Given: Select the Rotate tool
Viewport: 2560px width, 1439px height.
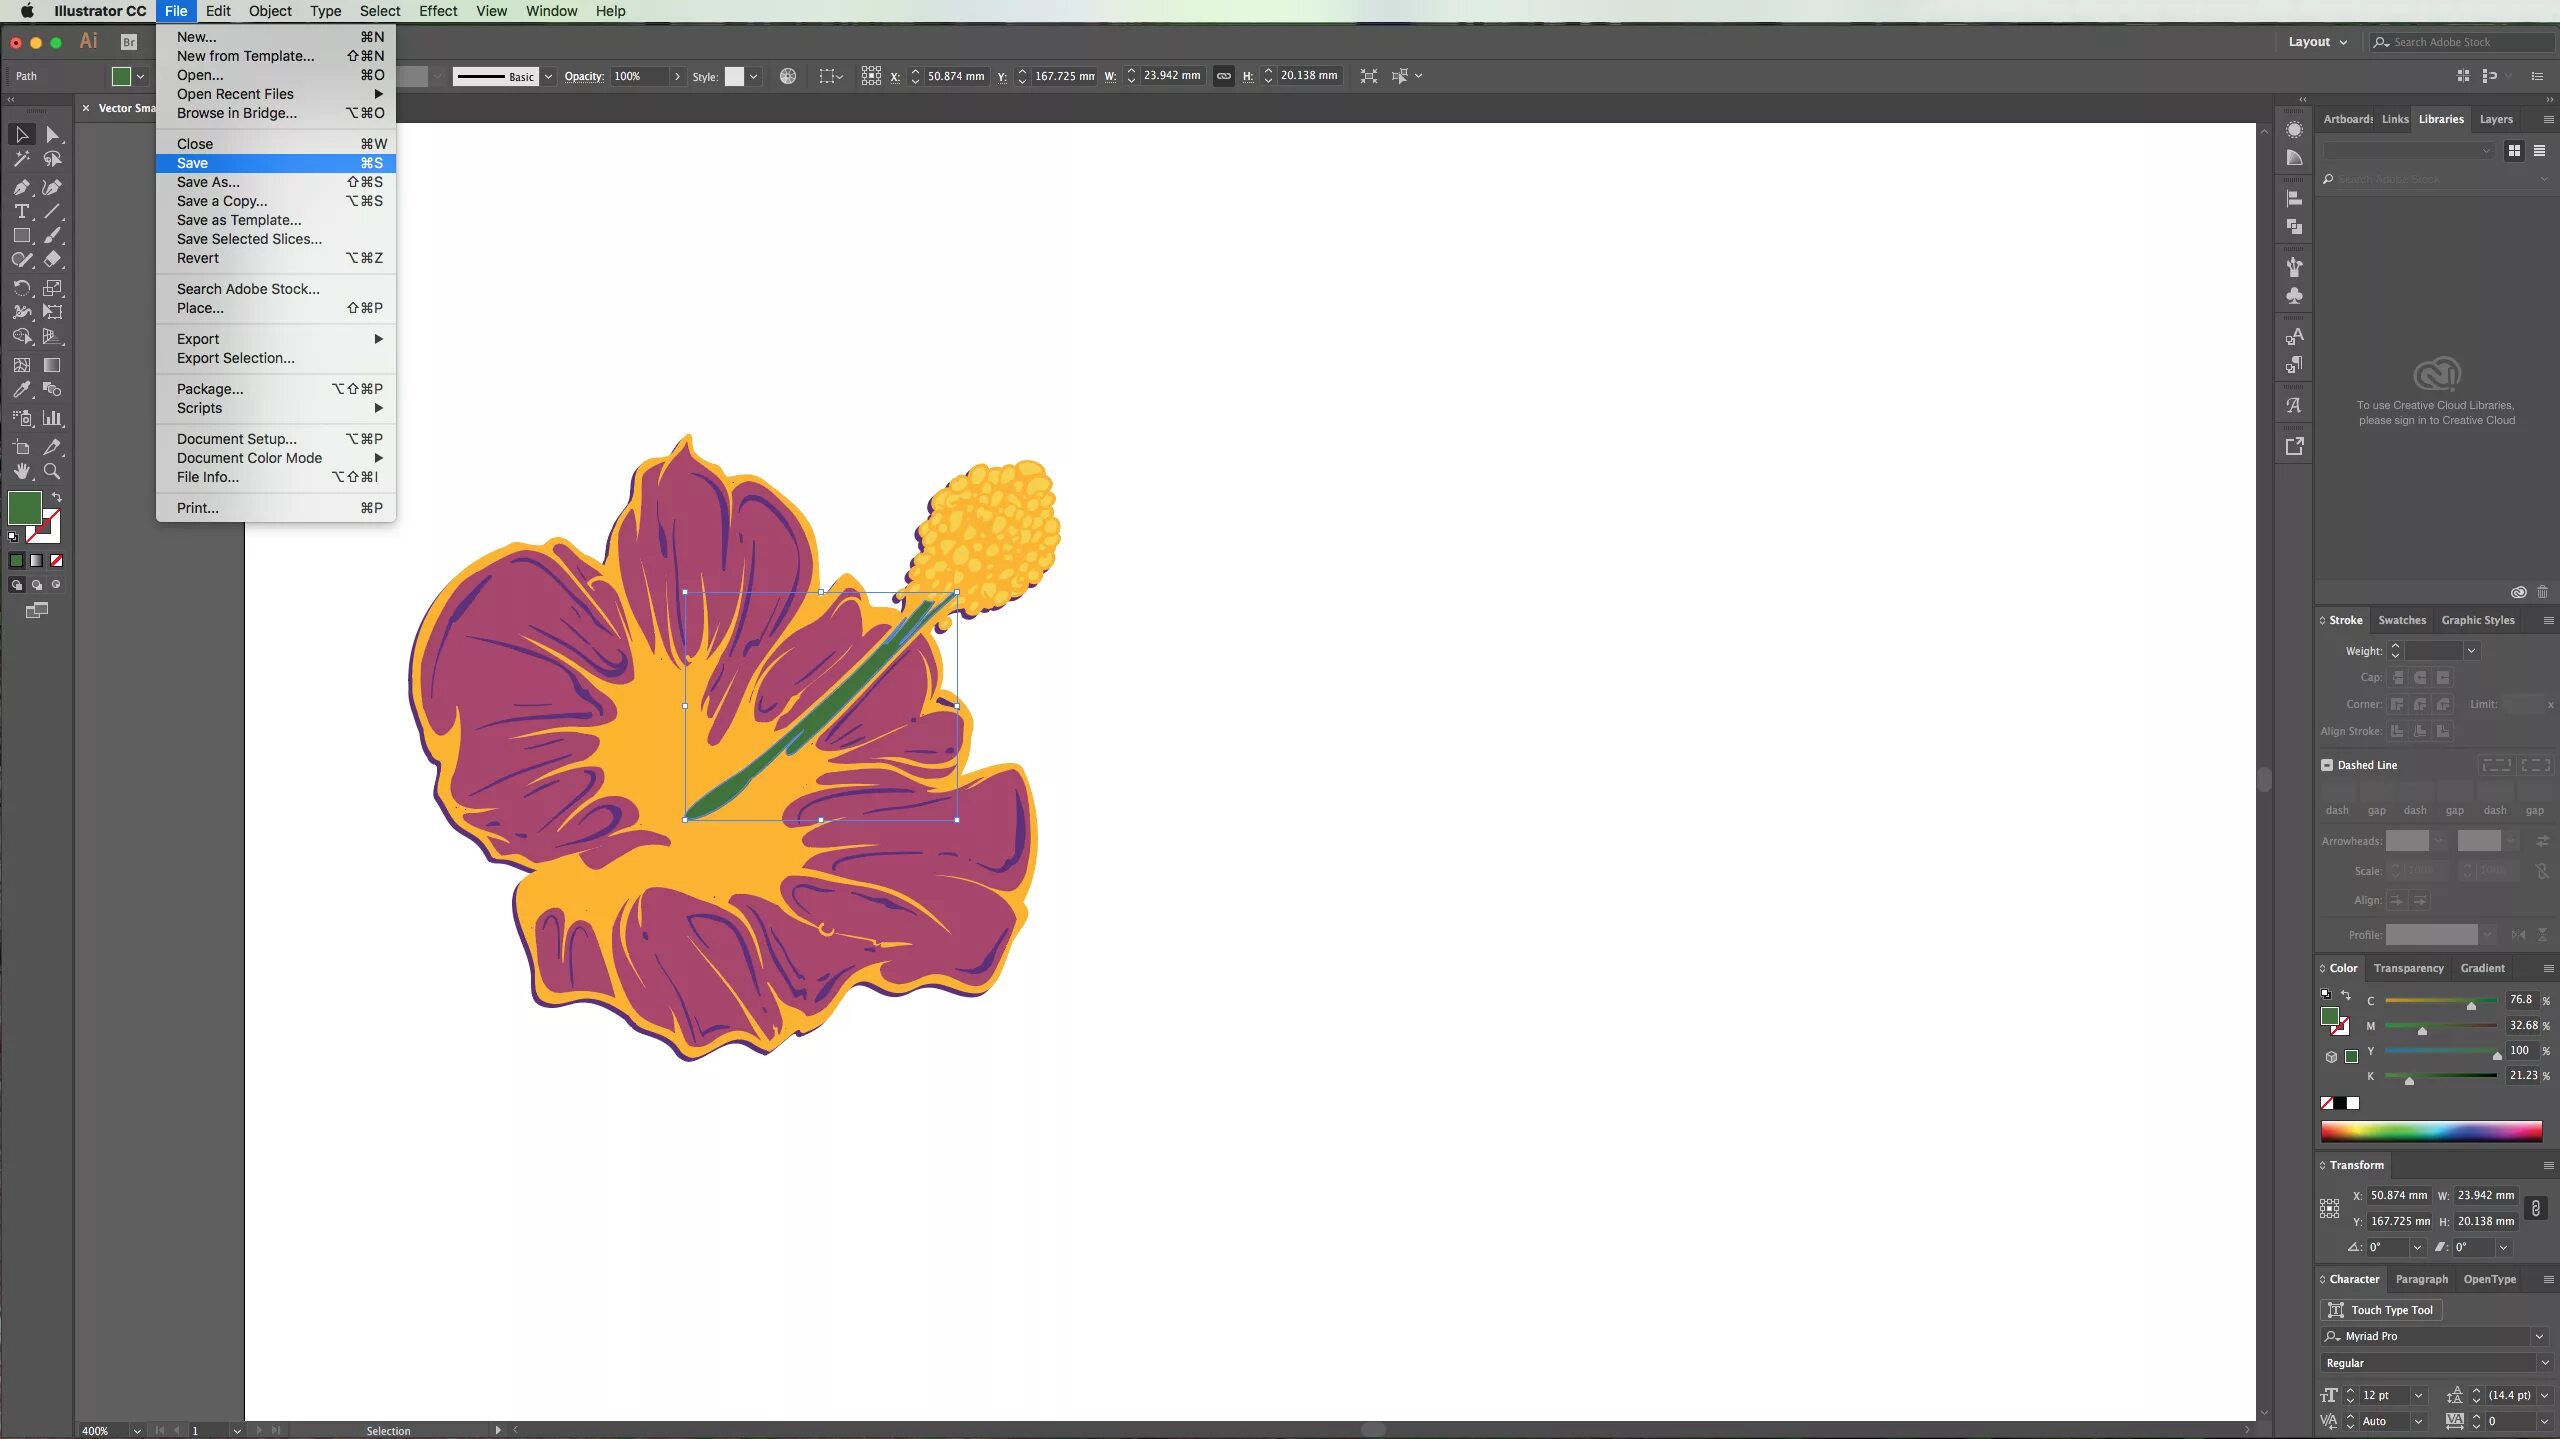Looking at the screenshot, I should 21,288.
